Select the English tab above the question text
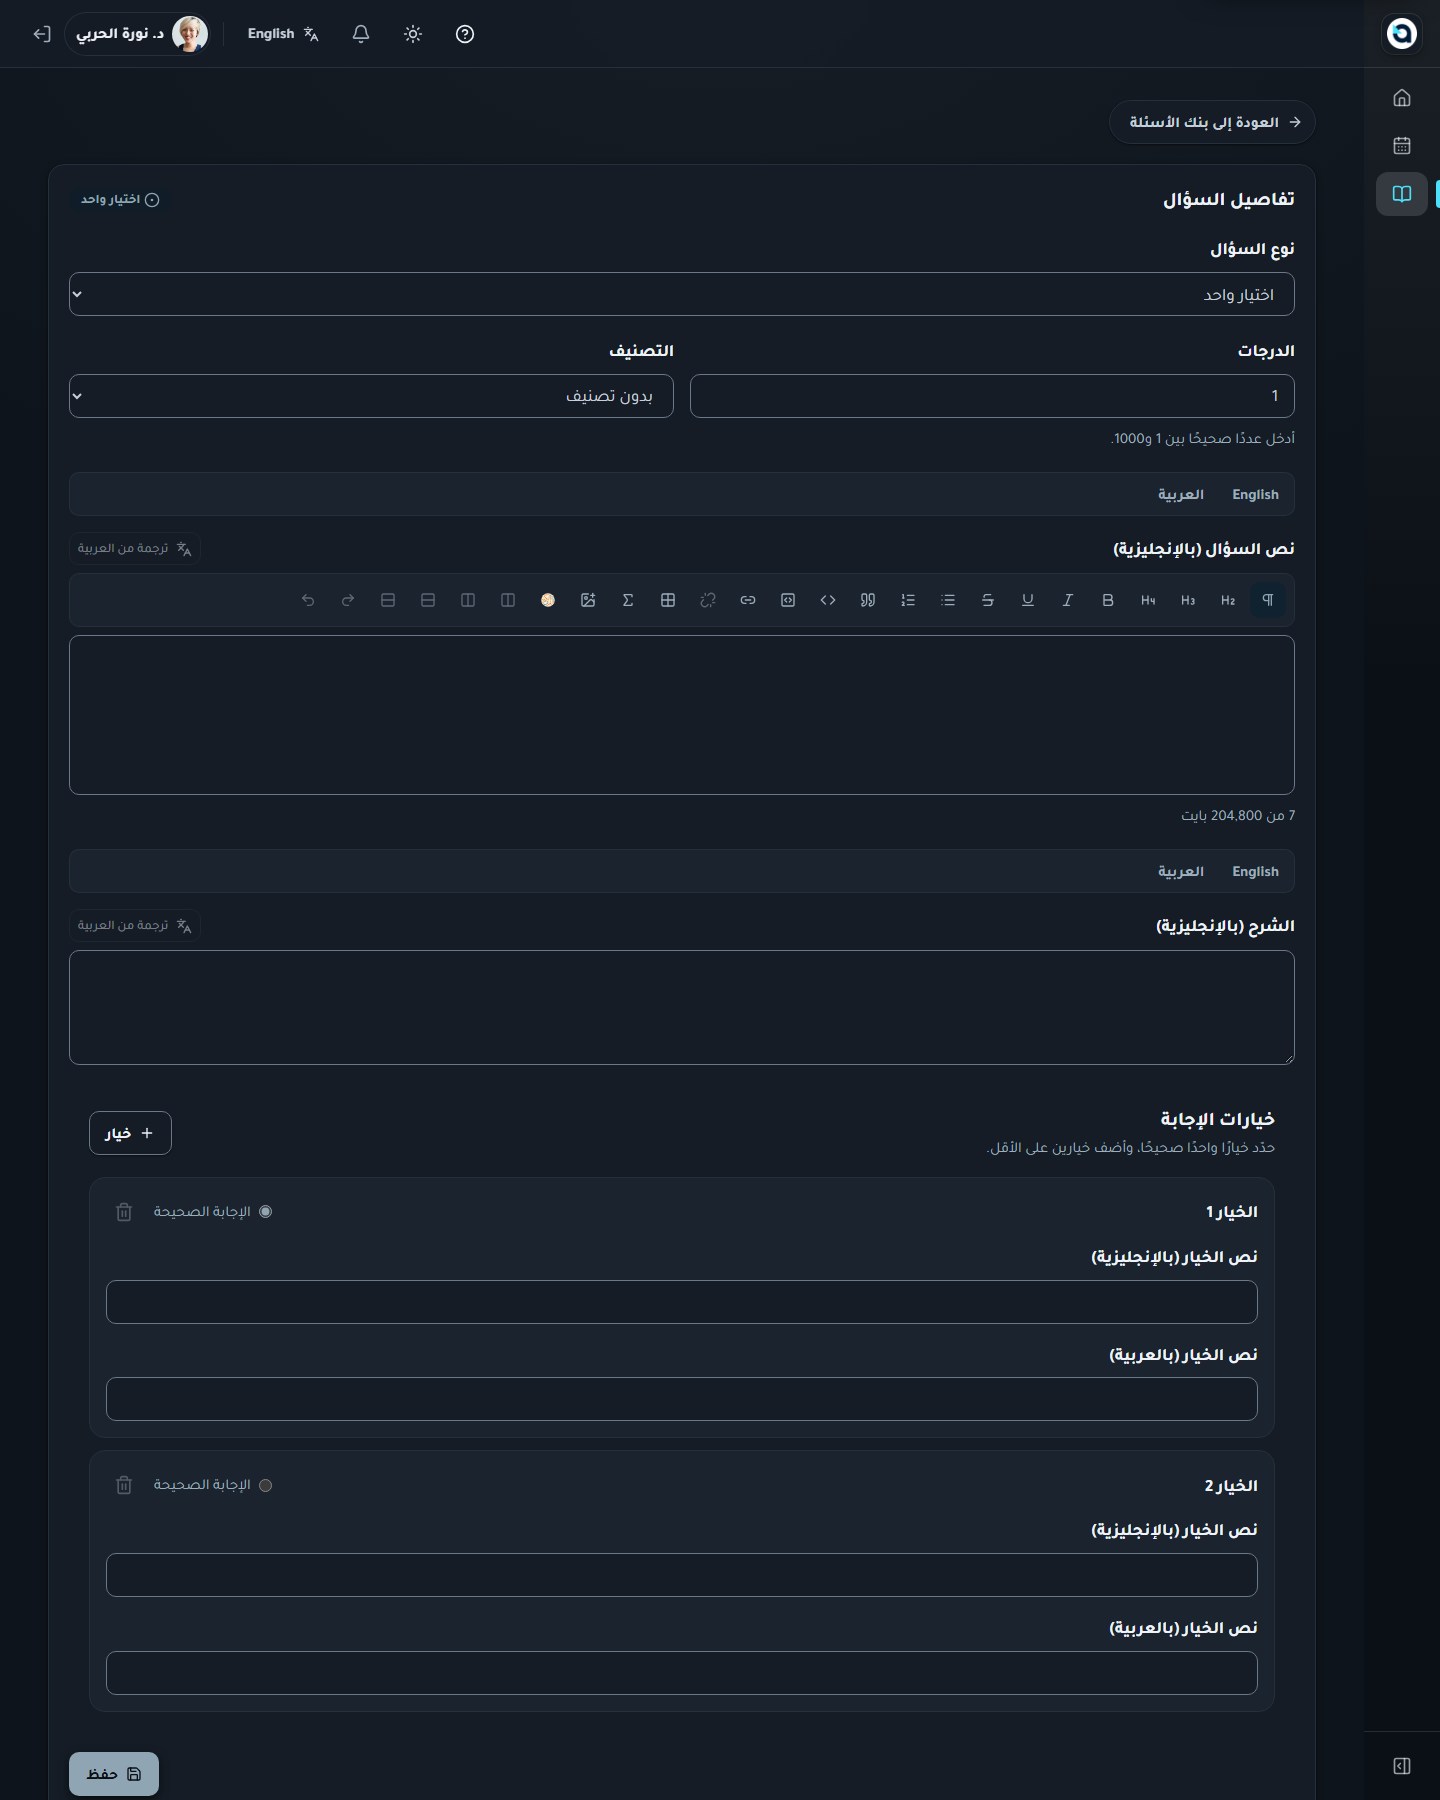Screen dimensions: 1440x1800 tap(1255, 494)
